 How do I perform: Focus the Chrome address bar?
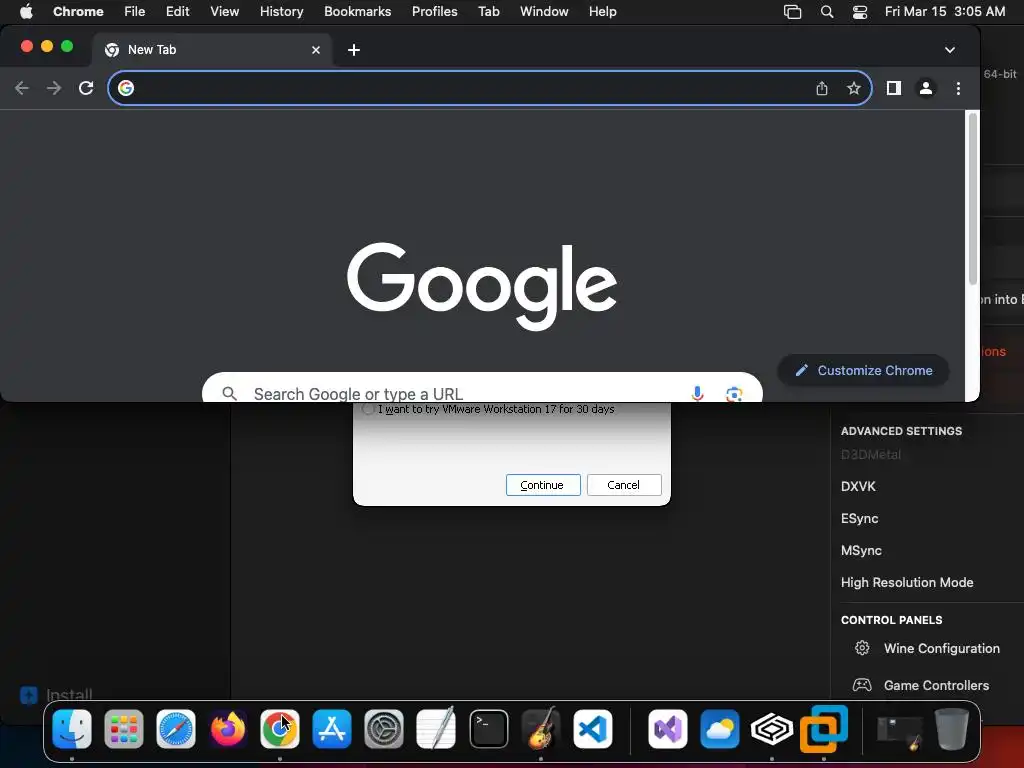click(x=490, y=88)
